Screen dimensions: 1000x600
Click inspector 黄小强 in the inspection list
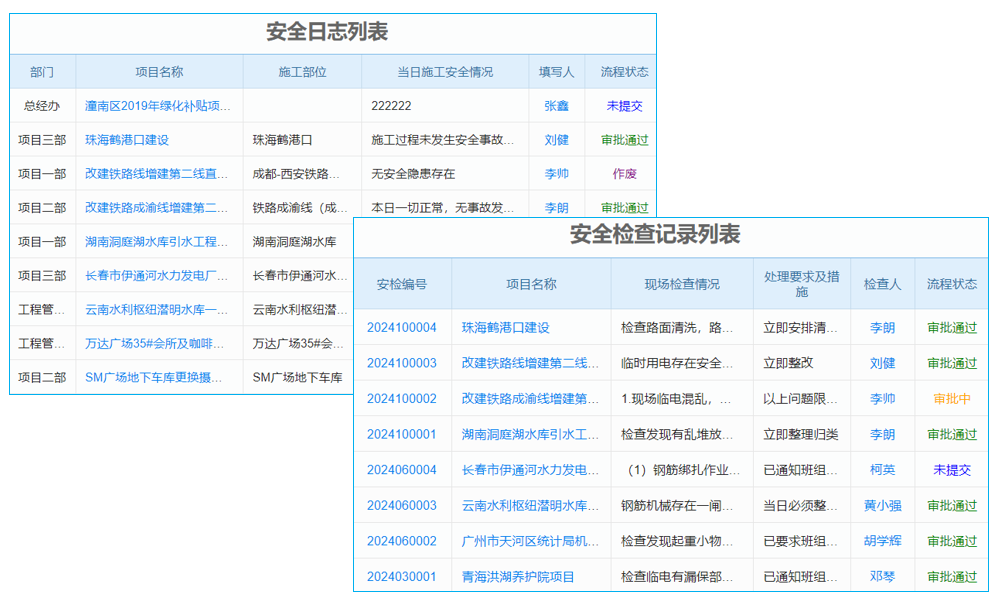click(879, 505)
